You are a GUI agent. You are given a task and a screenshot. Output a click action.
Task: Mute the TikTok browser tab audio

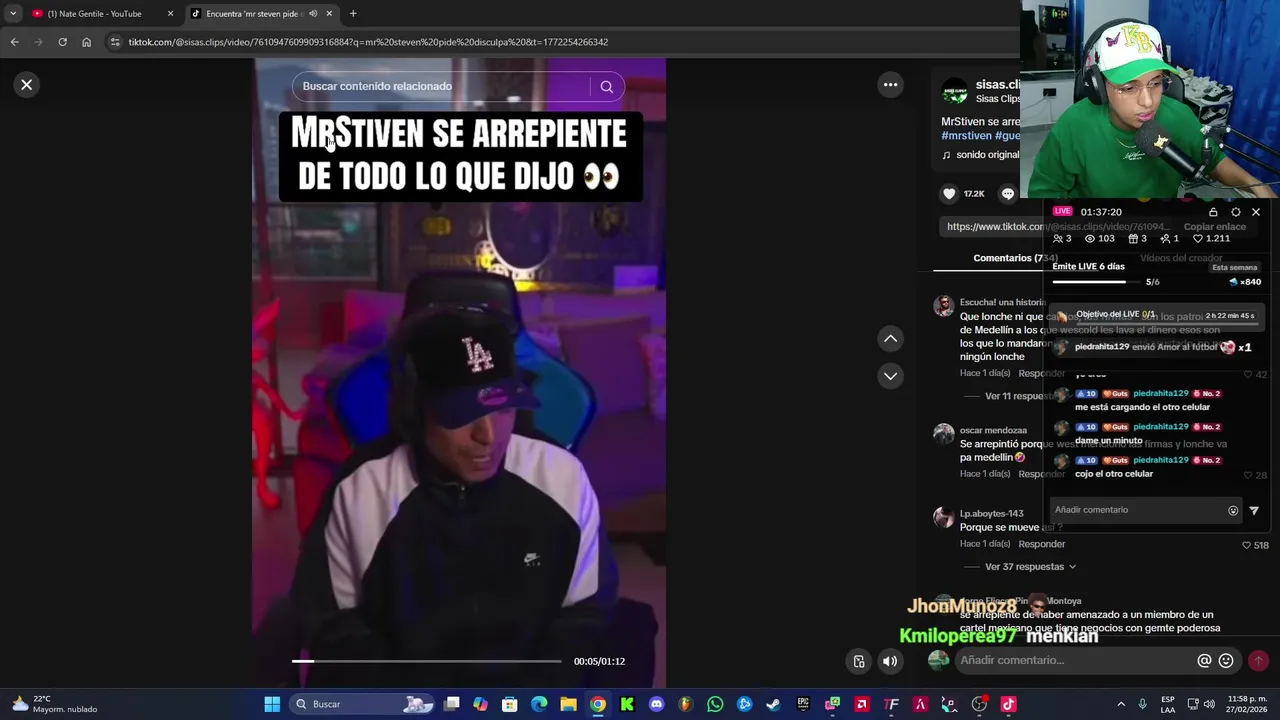click(x=313, y=14)
